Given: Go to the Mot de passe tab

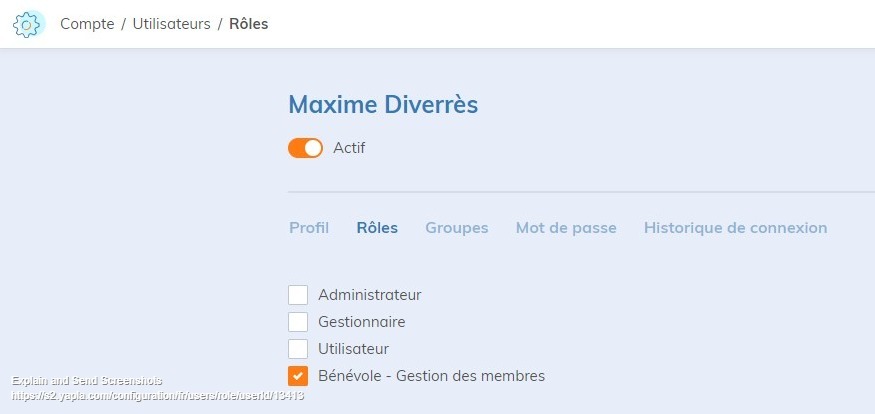Looking at the screenshot, I should click(566, 228).
